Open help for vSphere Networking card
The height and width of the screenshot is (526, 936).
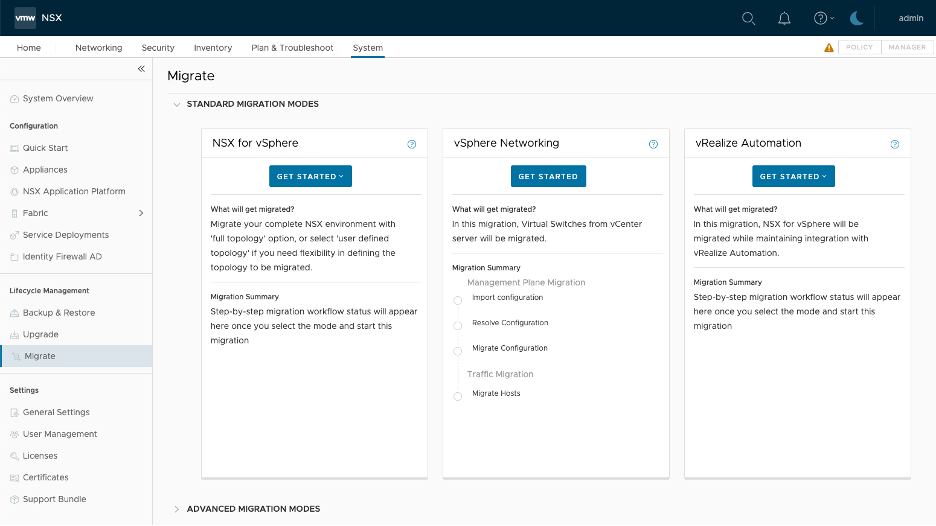(653, 144)
